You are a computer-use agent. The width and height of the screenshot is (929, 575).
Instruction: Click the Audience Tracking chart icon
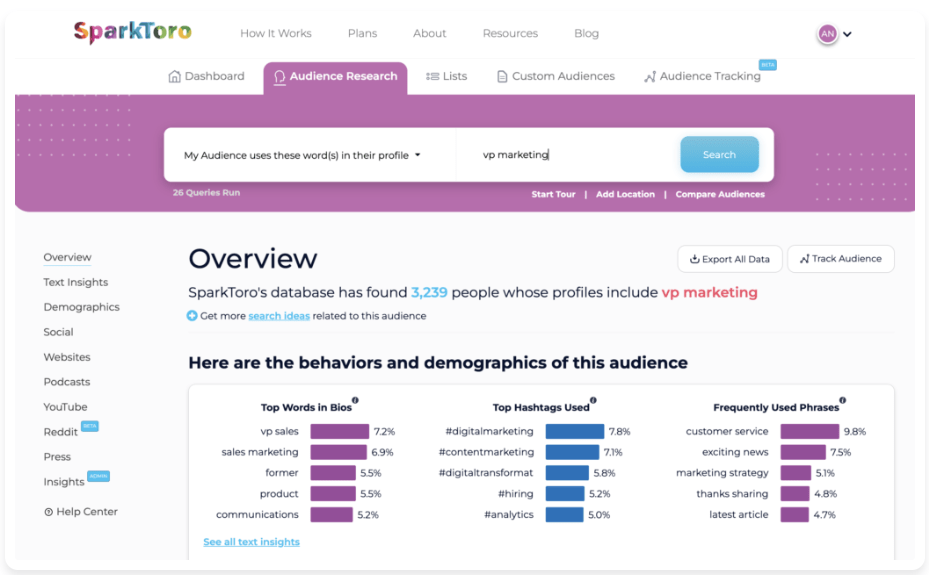click(x=650, y=77)
